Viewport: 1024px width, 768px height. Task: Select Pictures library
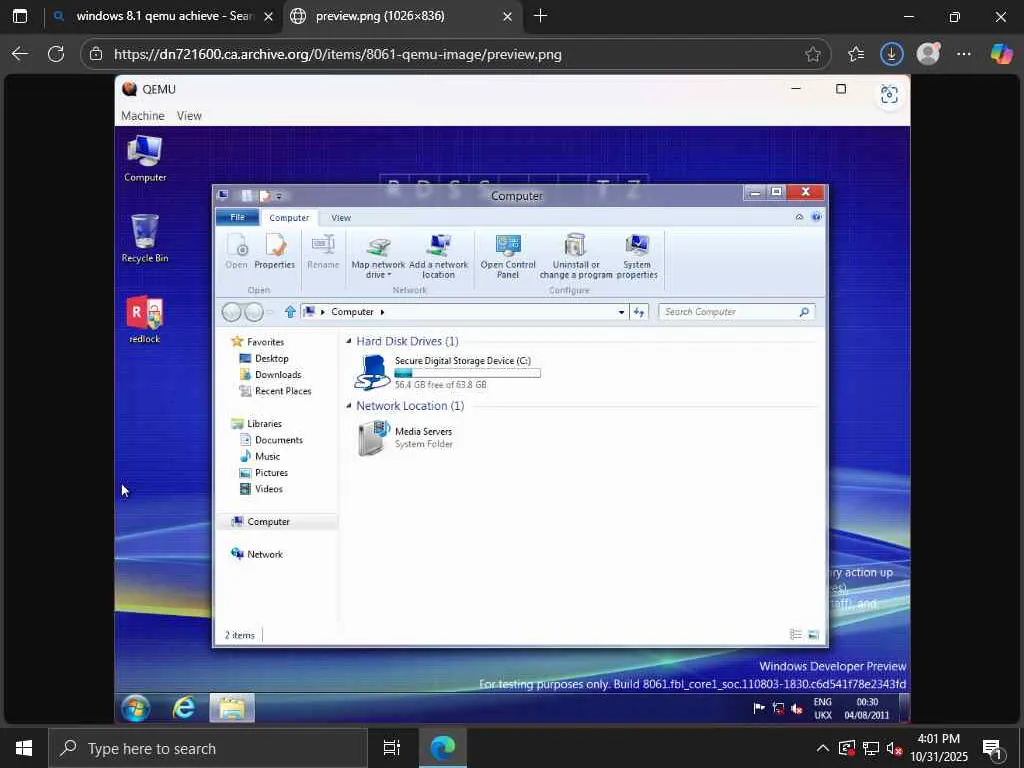click(x=271, y=472)
